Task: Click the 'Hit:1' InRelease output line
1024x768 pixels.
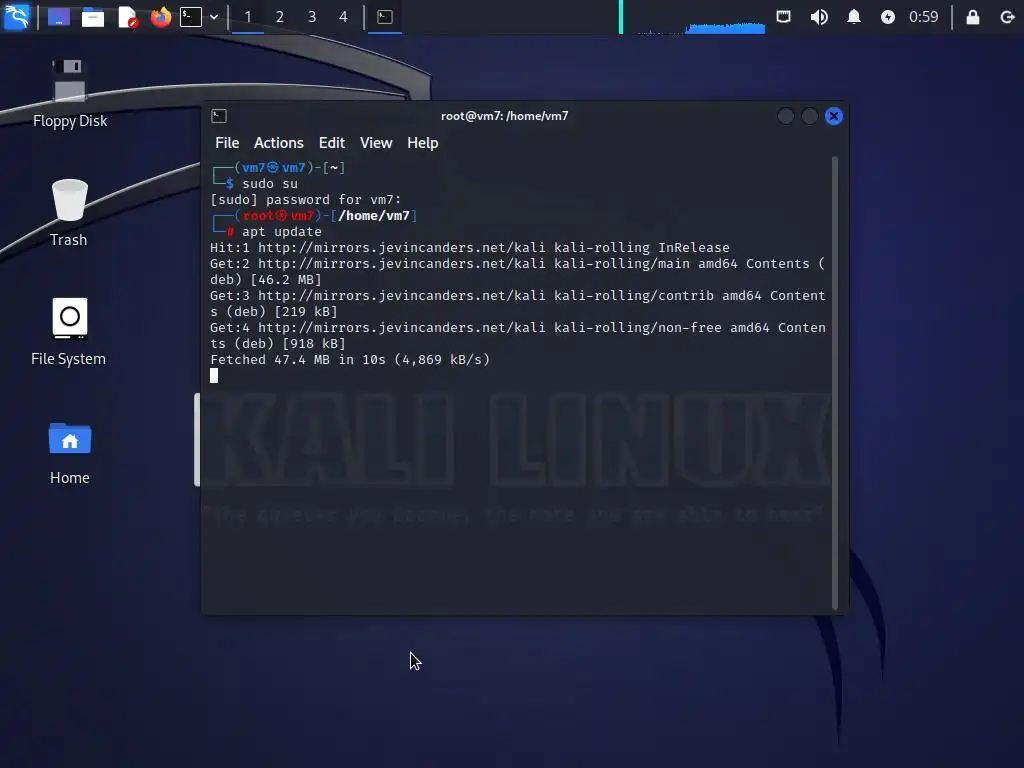Action: tap(470, 248)
